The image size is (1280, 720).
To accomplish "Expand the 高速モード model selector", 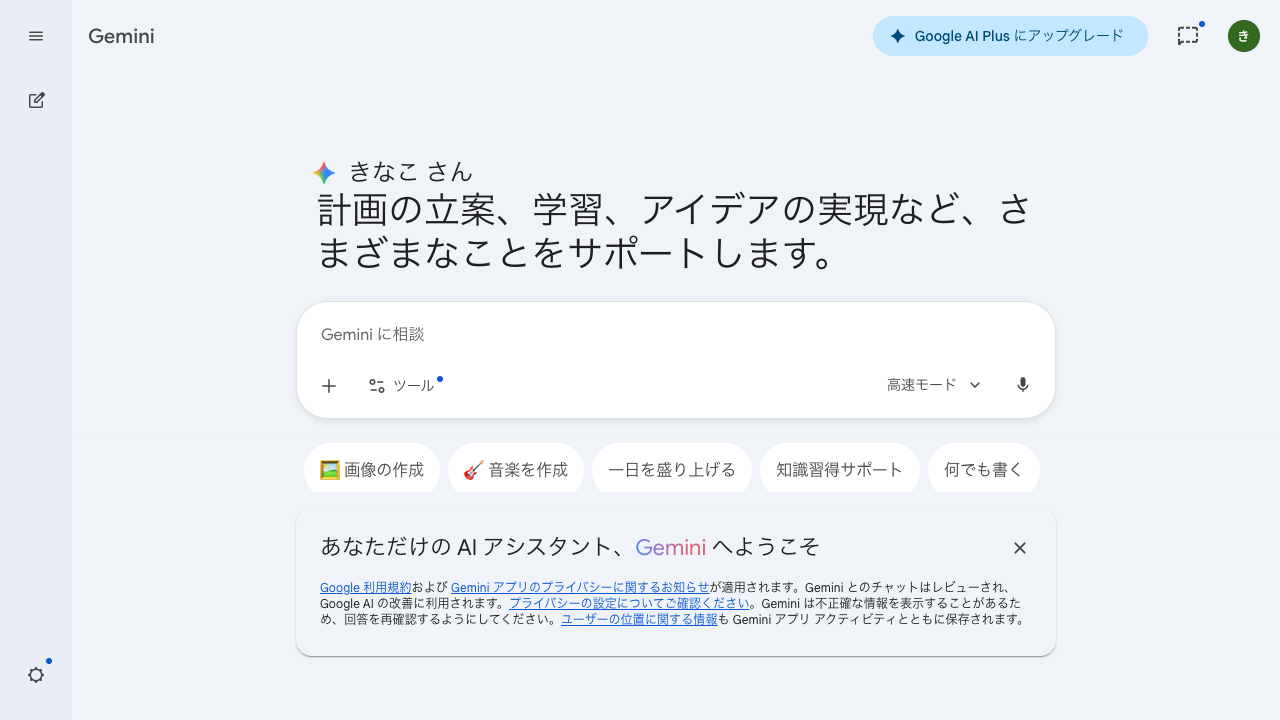I will pos(933,385).
